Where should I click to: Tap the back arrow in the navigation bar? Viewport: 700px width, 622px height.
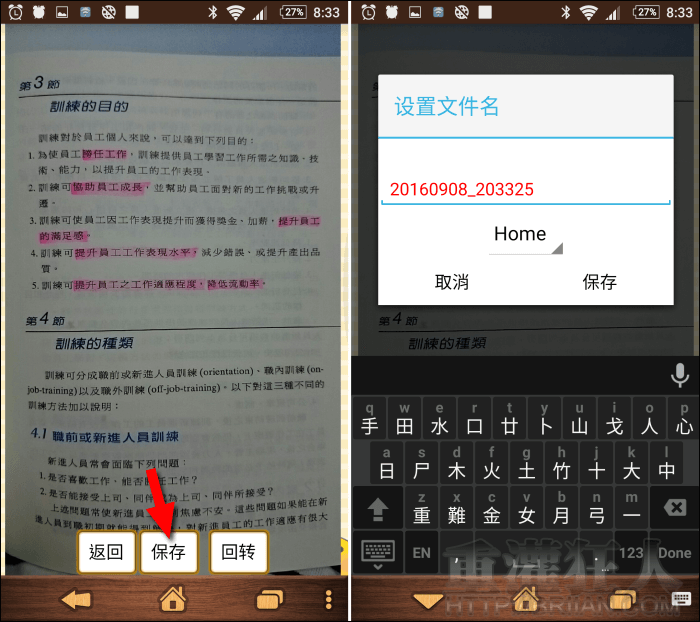76,600
